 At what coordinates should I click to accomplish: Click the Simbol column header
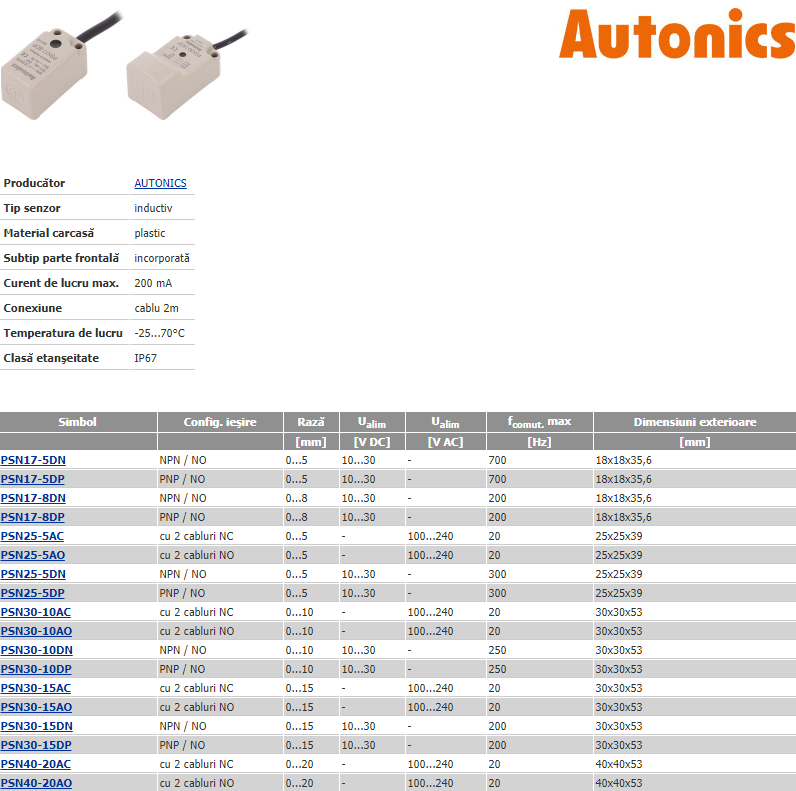(78, 422)
